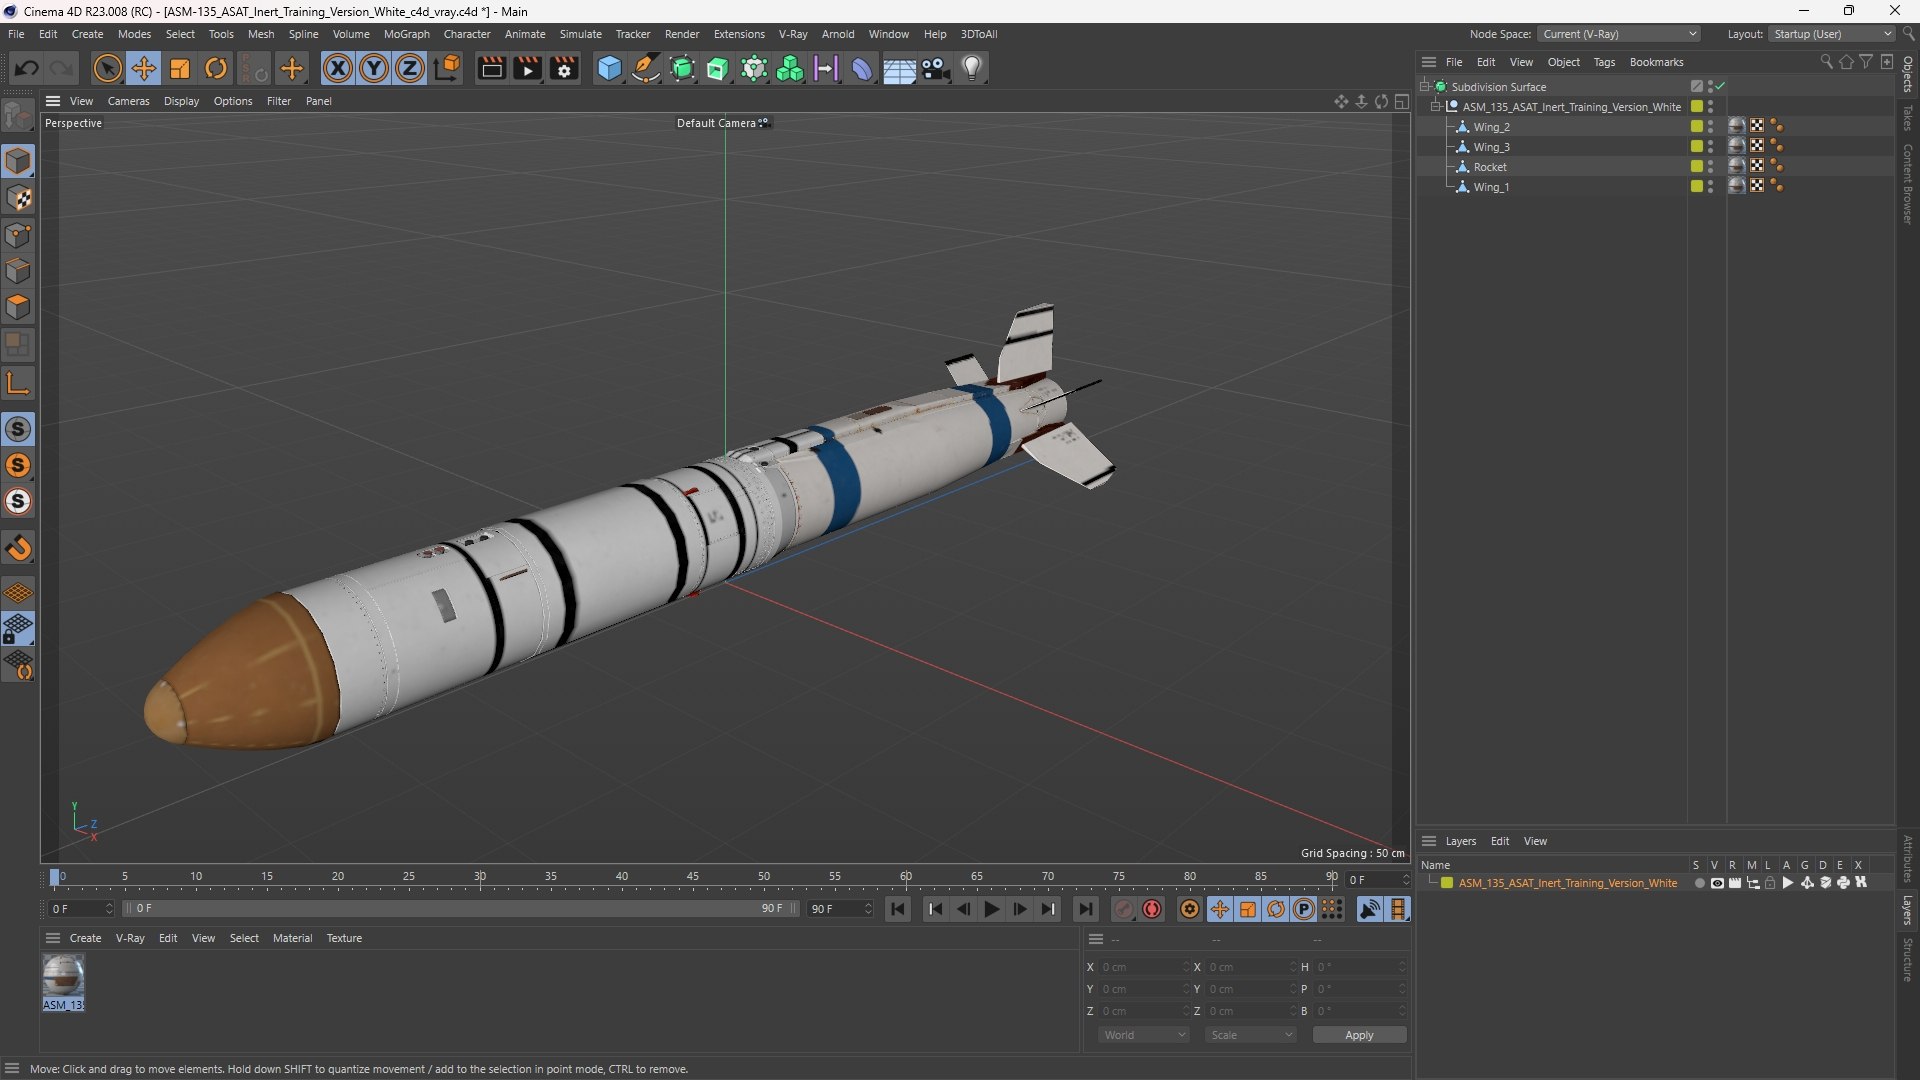Click the Apply button

point(1359,1035)
